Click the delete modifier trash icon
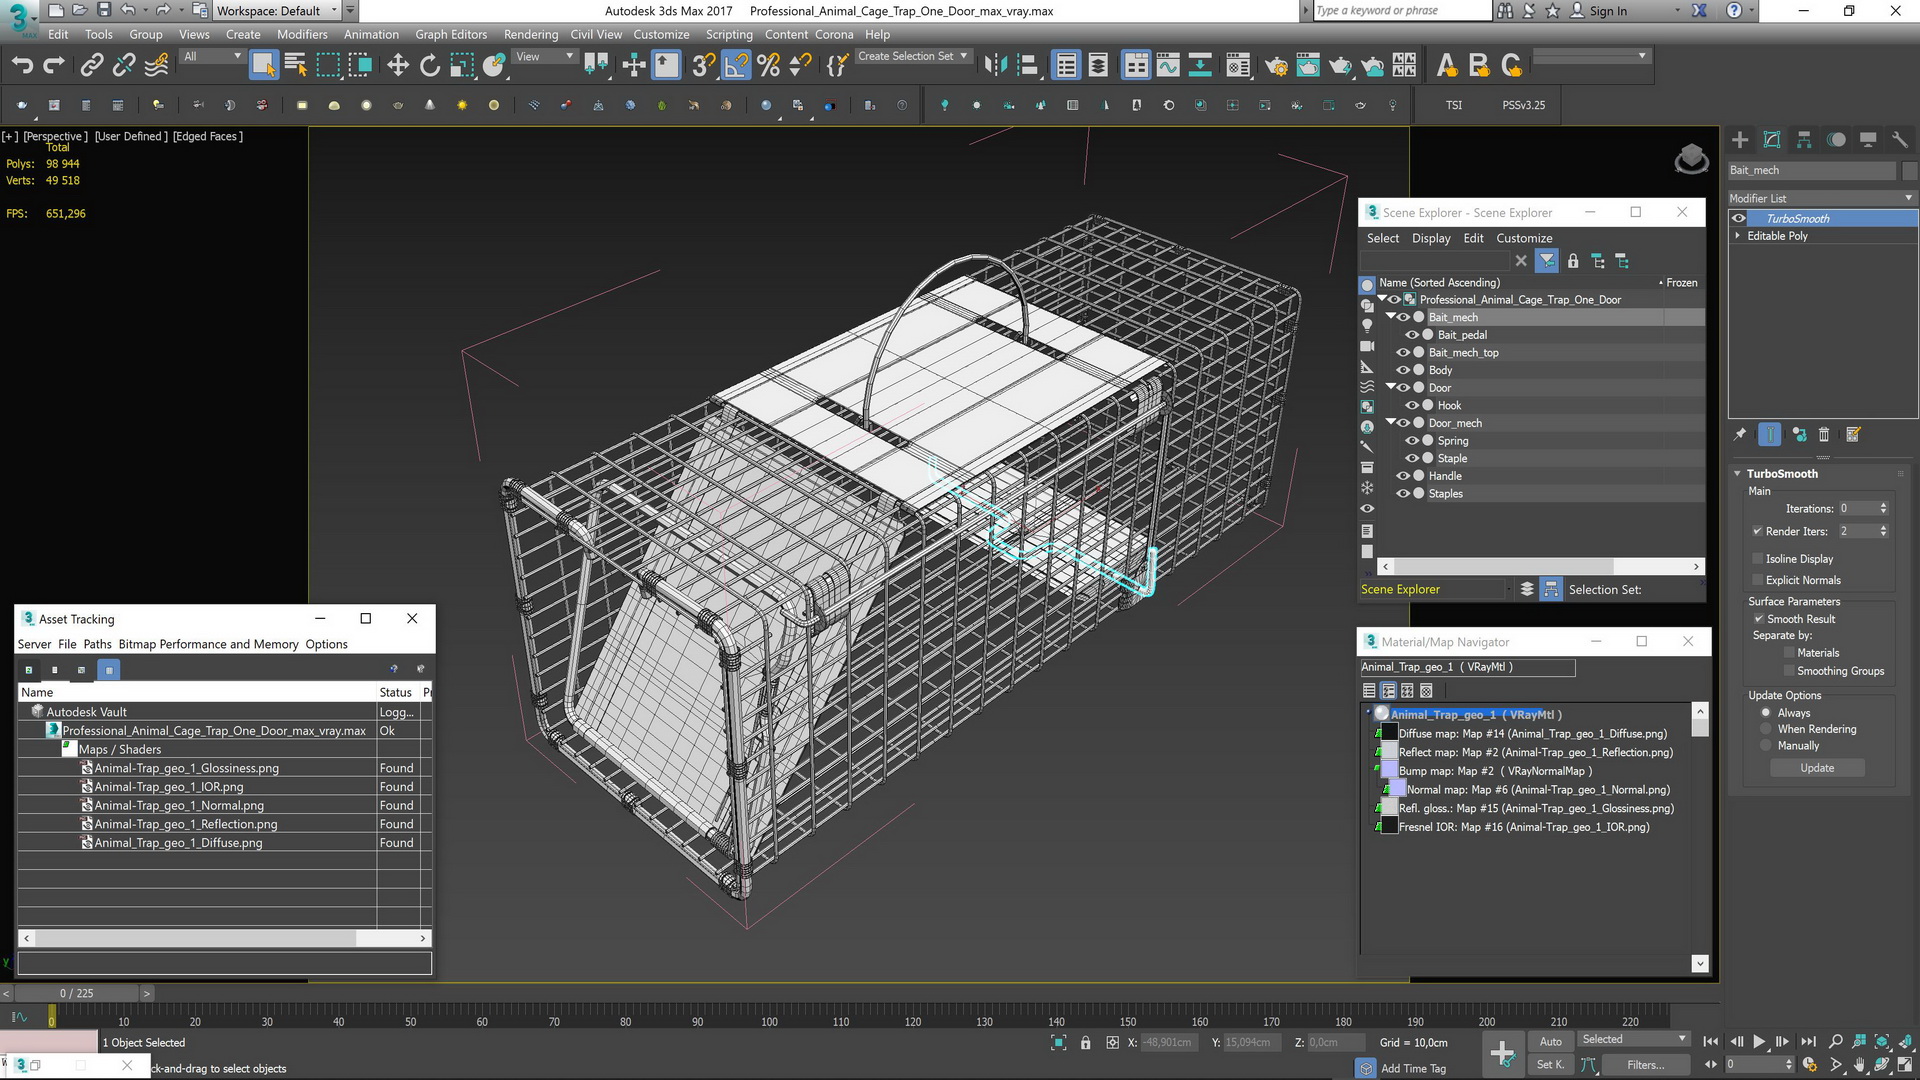The width and height of the screenshot is (1920, 1080). tap(1824, 435)
